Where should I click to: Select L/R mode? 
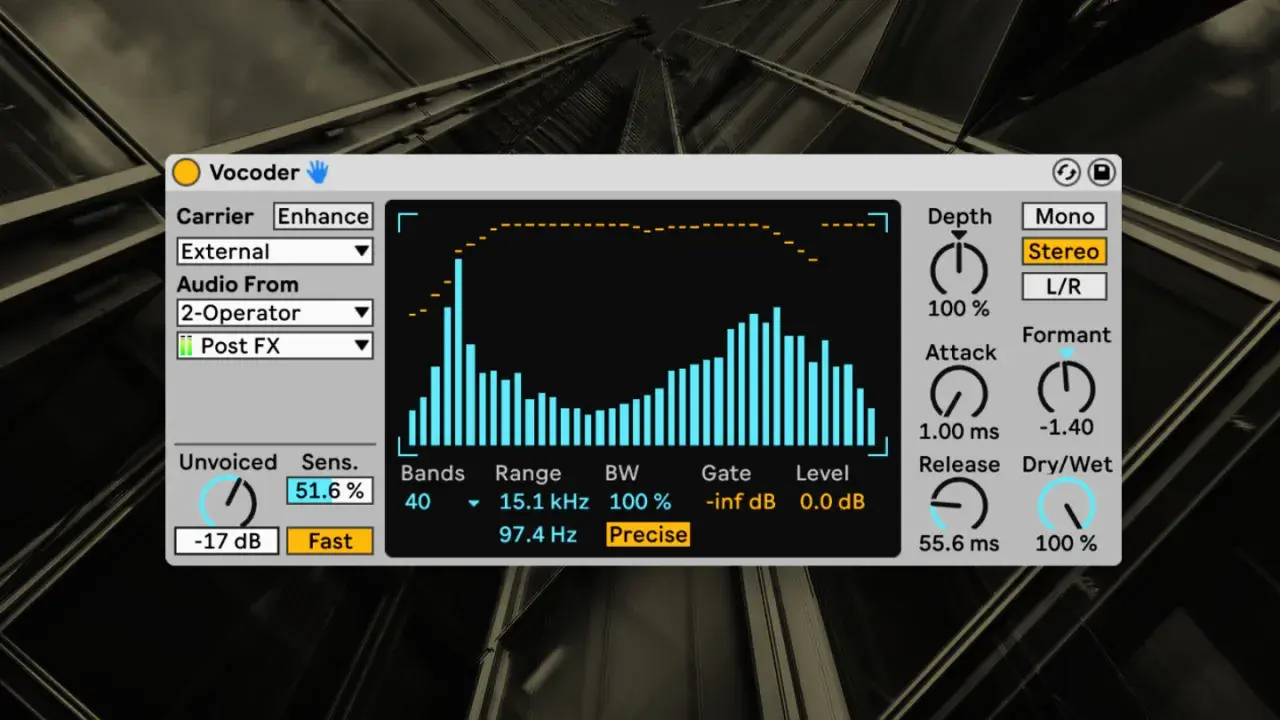click(x=1065, y=286)
